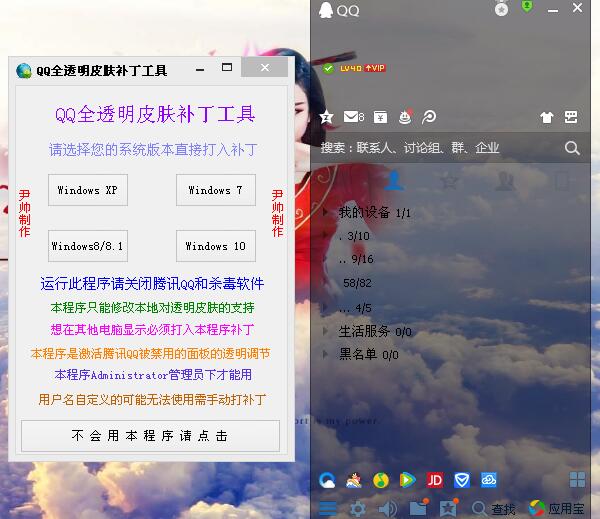
Task: Open 应用宝 app store button
Action: click(556, 508)
